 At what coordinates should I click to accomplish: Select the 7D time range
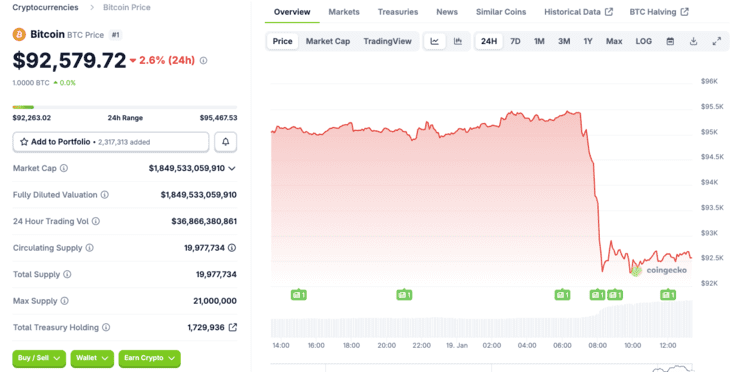tap(515, 42)
